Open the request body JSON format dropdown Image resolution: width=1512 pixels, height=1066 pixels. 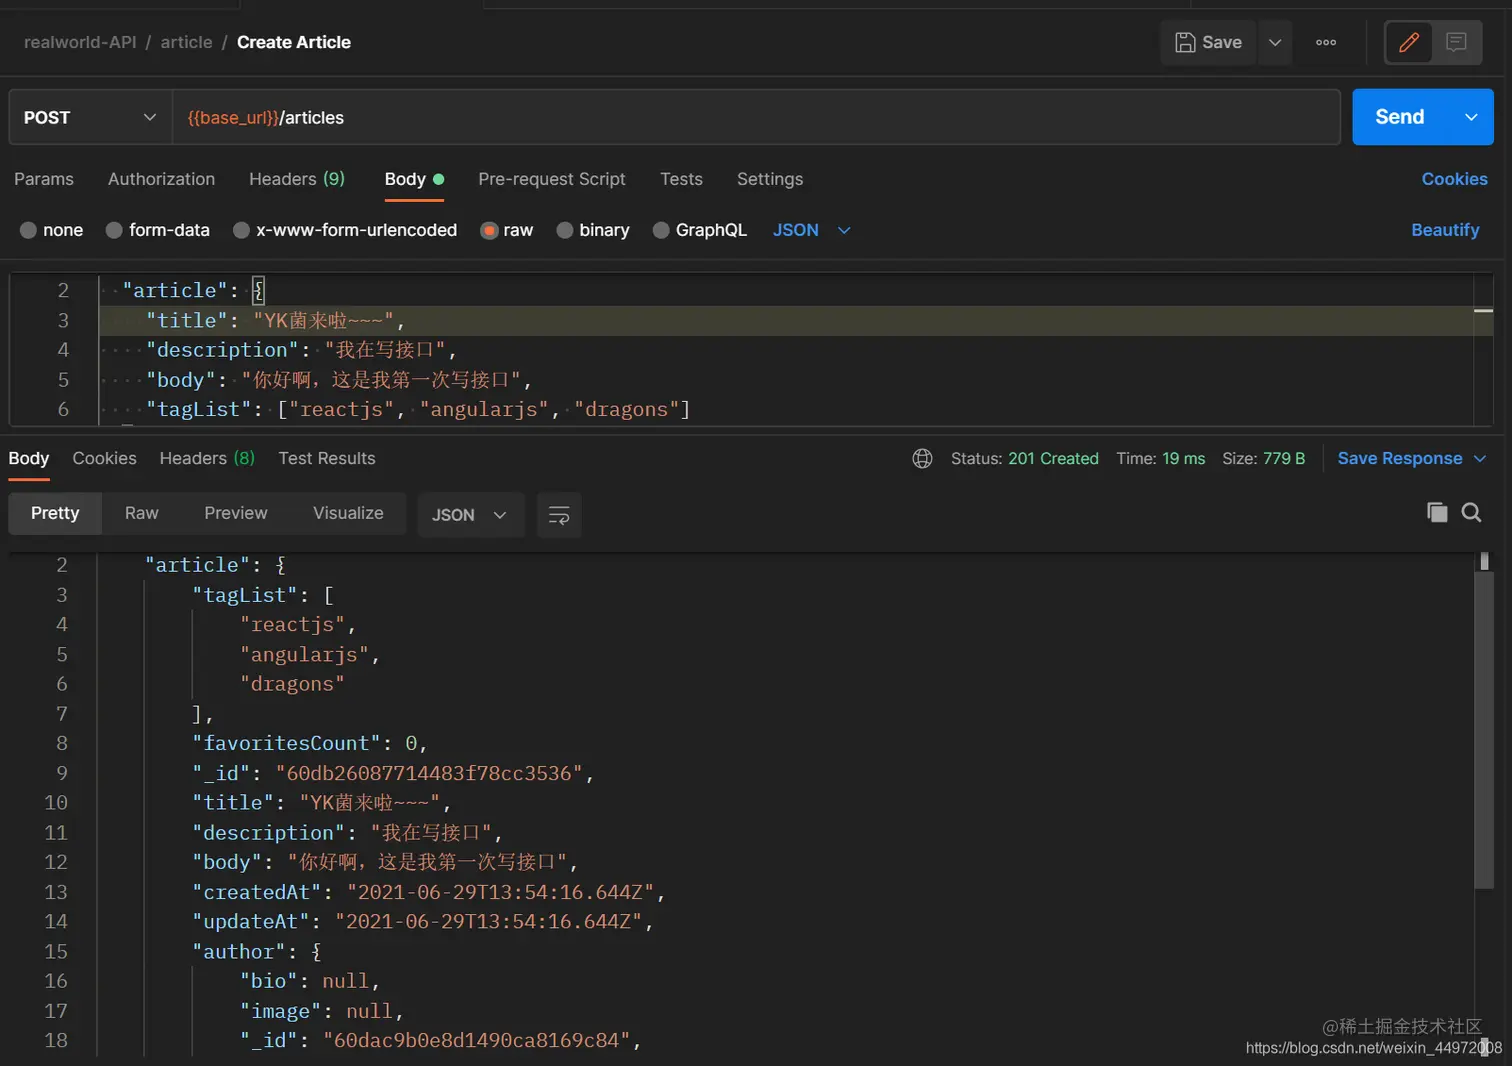coord(811,230)
